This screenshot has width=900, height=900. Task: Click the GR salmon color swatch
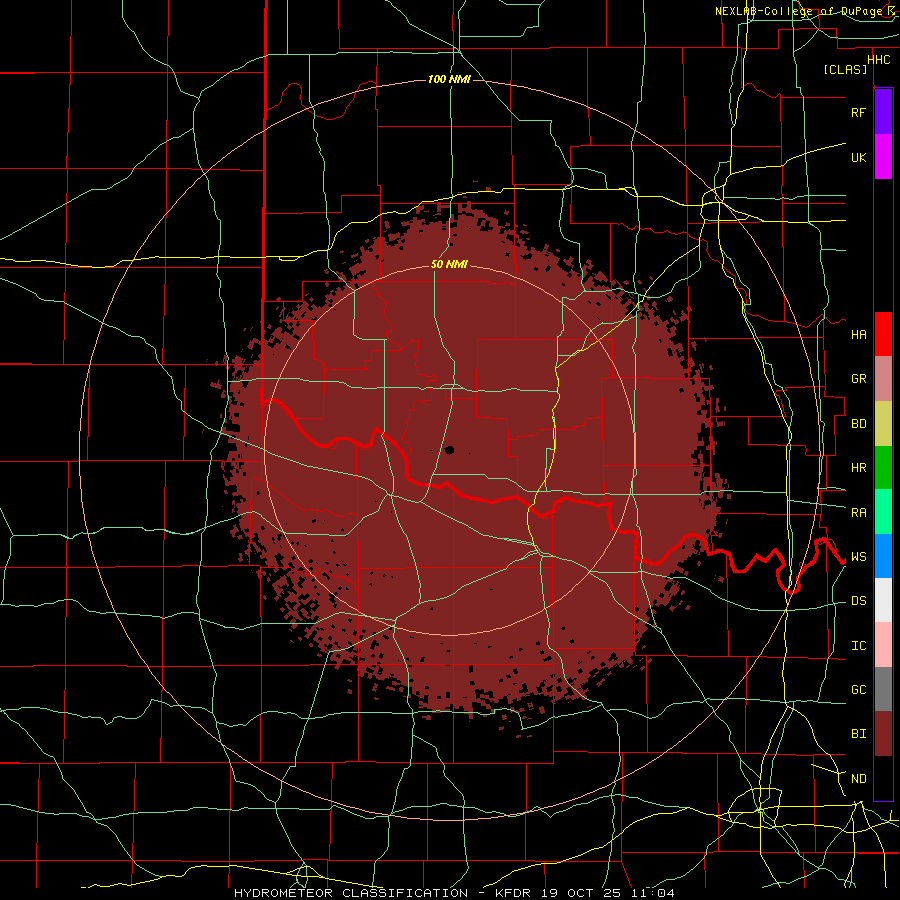pos(883,379)
